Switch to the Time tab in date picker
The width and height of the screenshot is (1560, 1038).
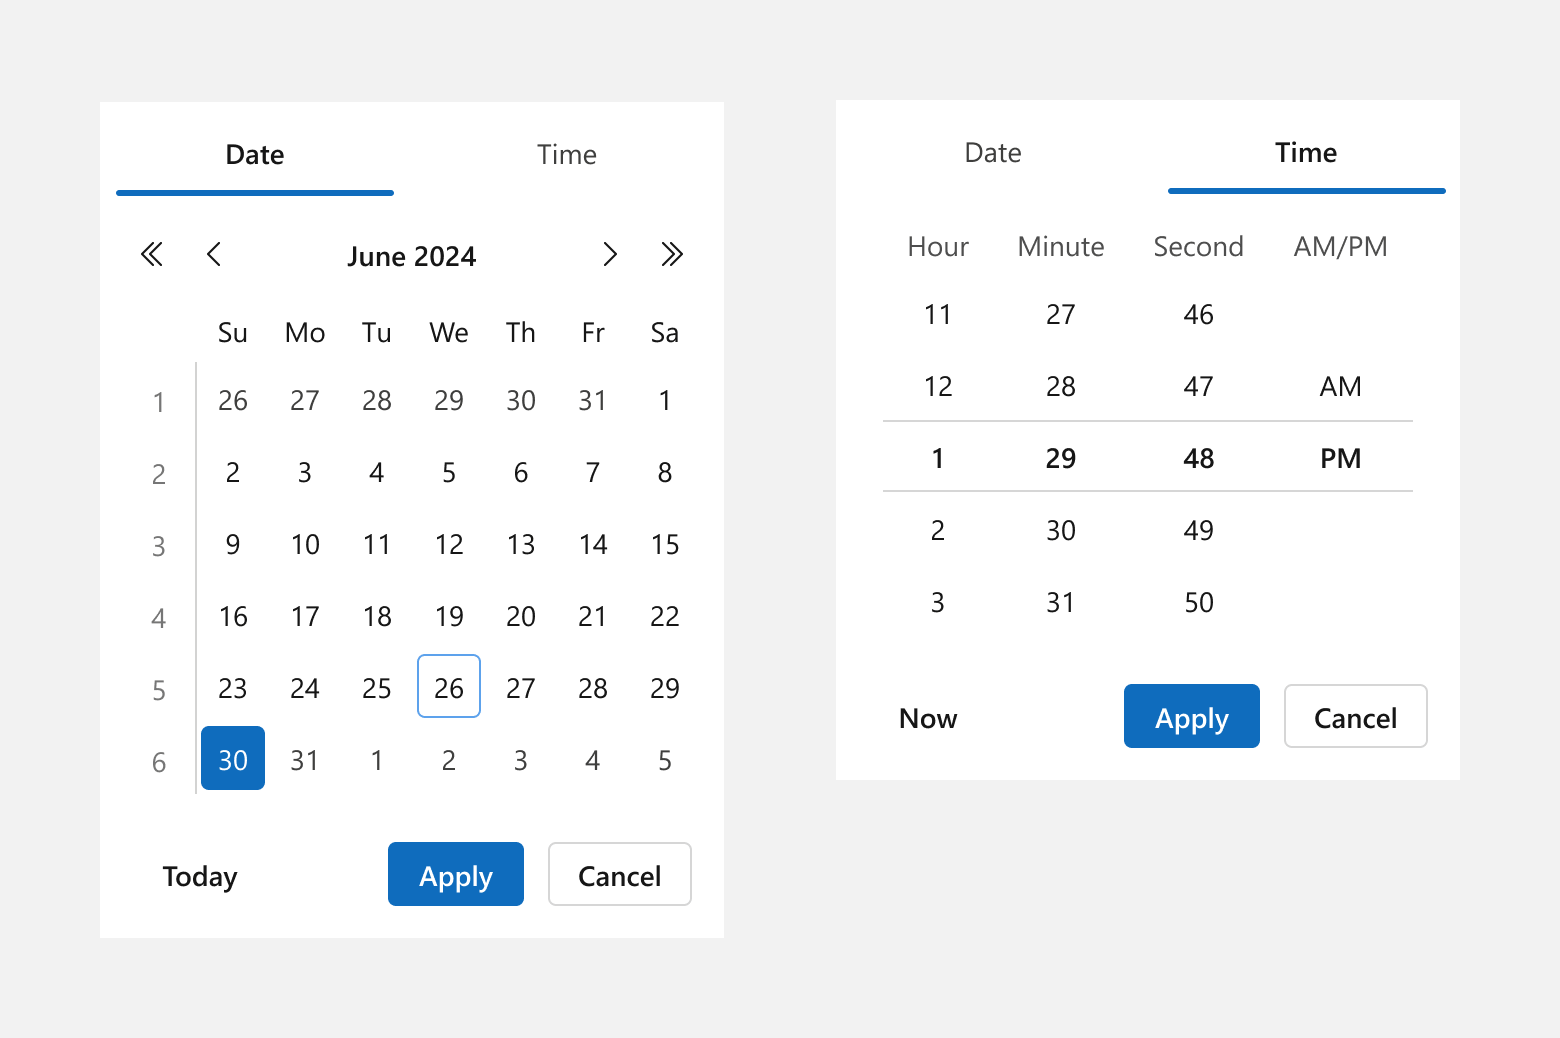(x=567, y=155)
